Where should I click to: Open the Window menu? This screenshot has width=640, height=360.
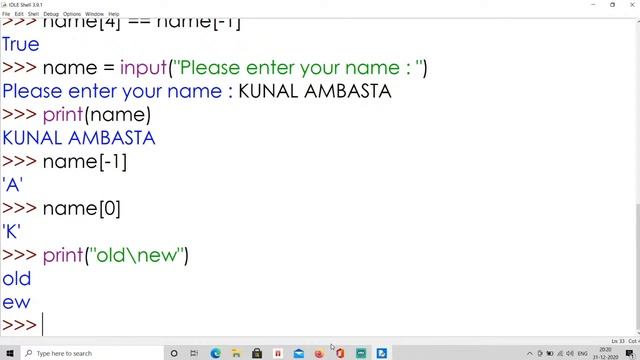[x=94, y=14]
